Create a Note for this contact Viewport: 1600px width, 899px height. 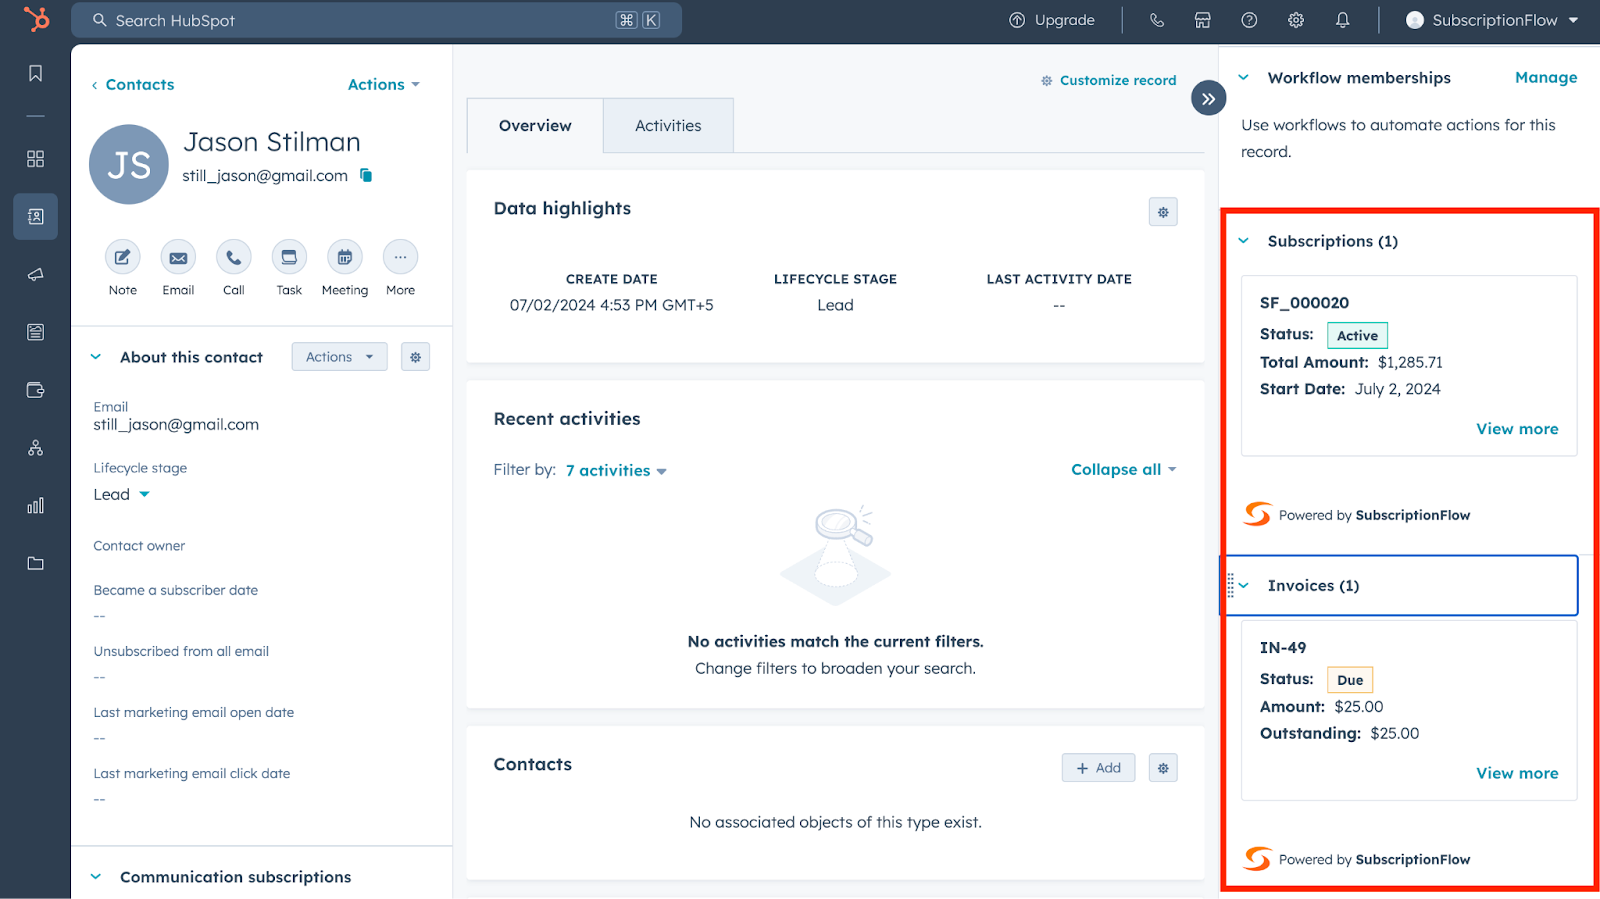coord(122,257)
